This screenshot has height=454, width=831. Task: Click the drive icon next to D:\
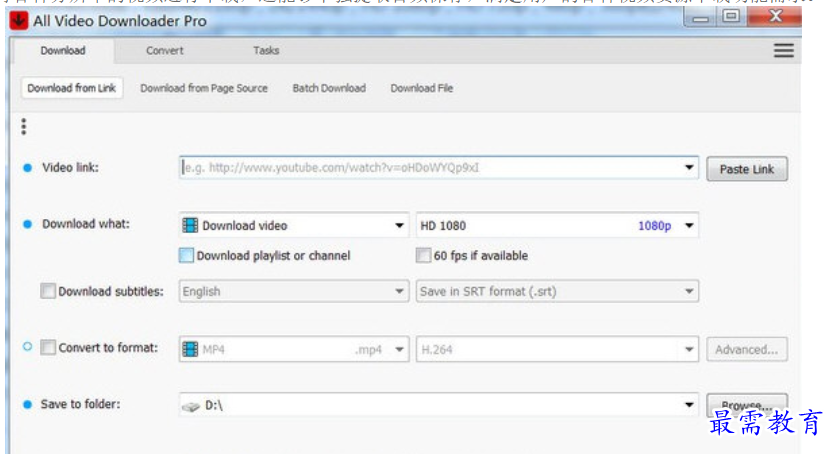point(191,406)
